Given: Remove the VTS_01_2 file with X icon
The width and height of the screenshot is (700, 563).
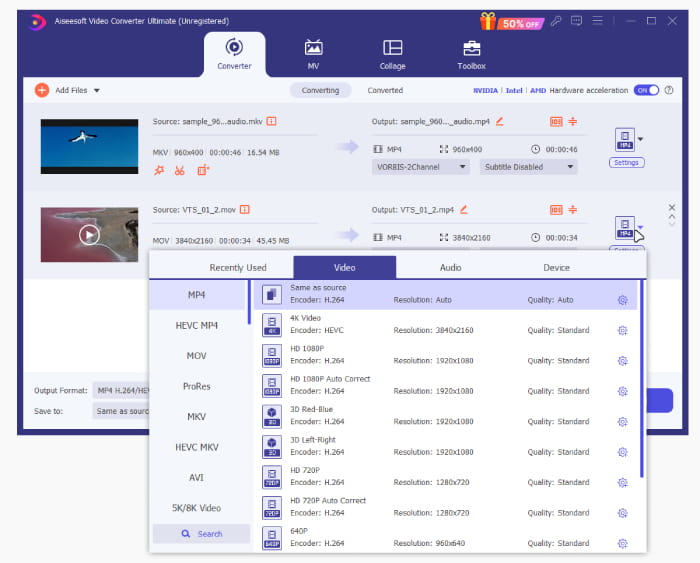Looking at the screenshot, I should pos(671,207).
